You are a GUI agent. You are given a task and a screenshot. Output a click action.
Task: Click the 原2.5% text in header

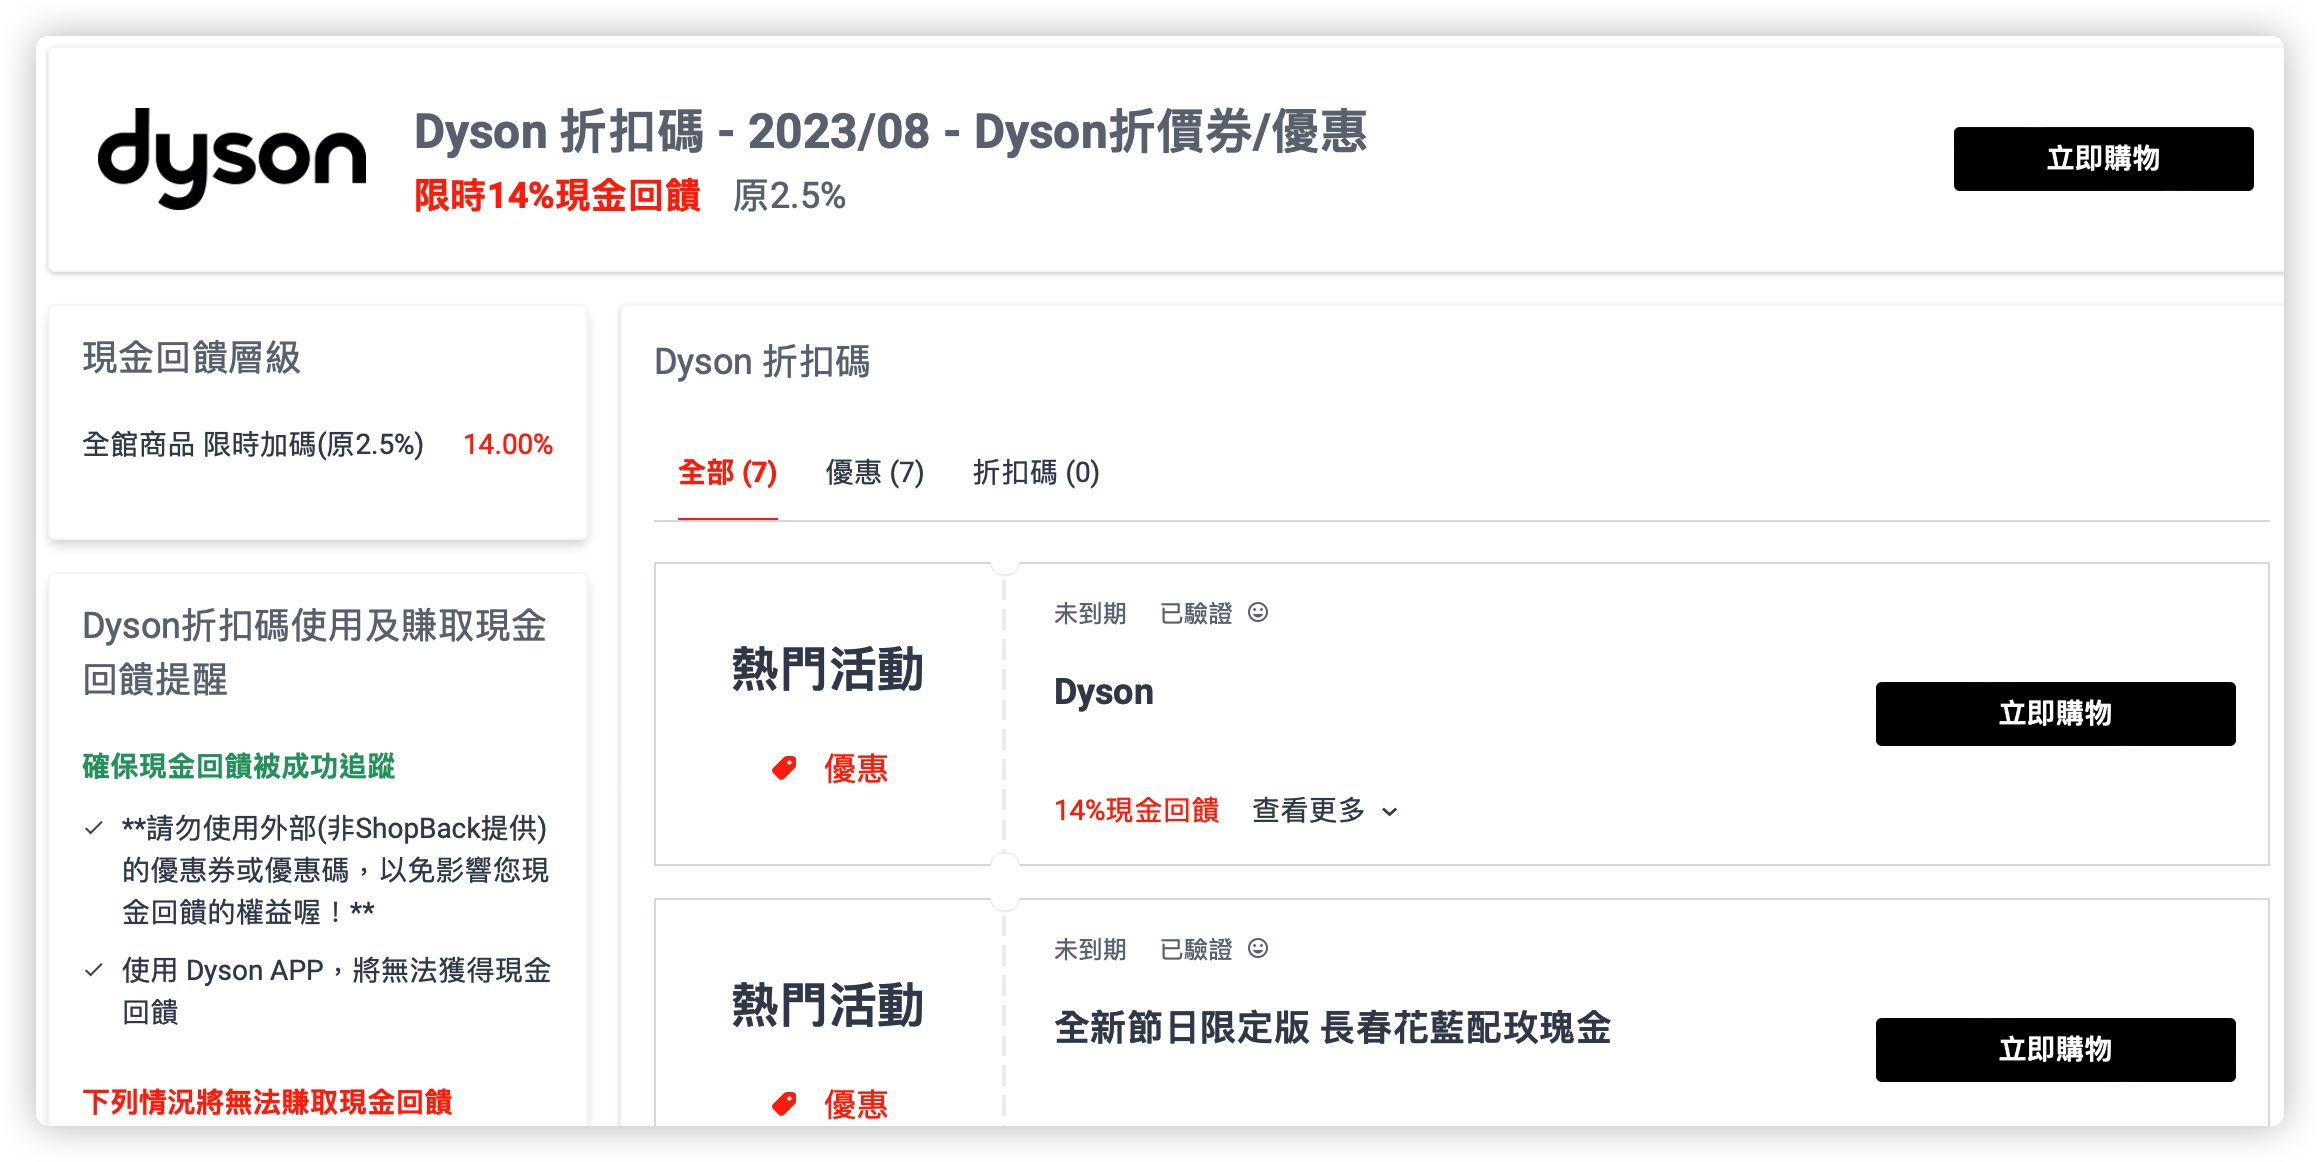(789, 195)
